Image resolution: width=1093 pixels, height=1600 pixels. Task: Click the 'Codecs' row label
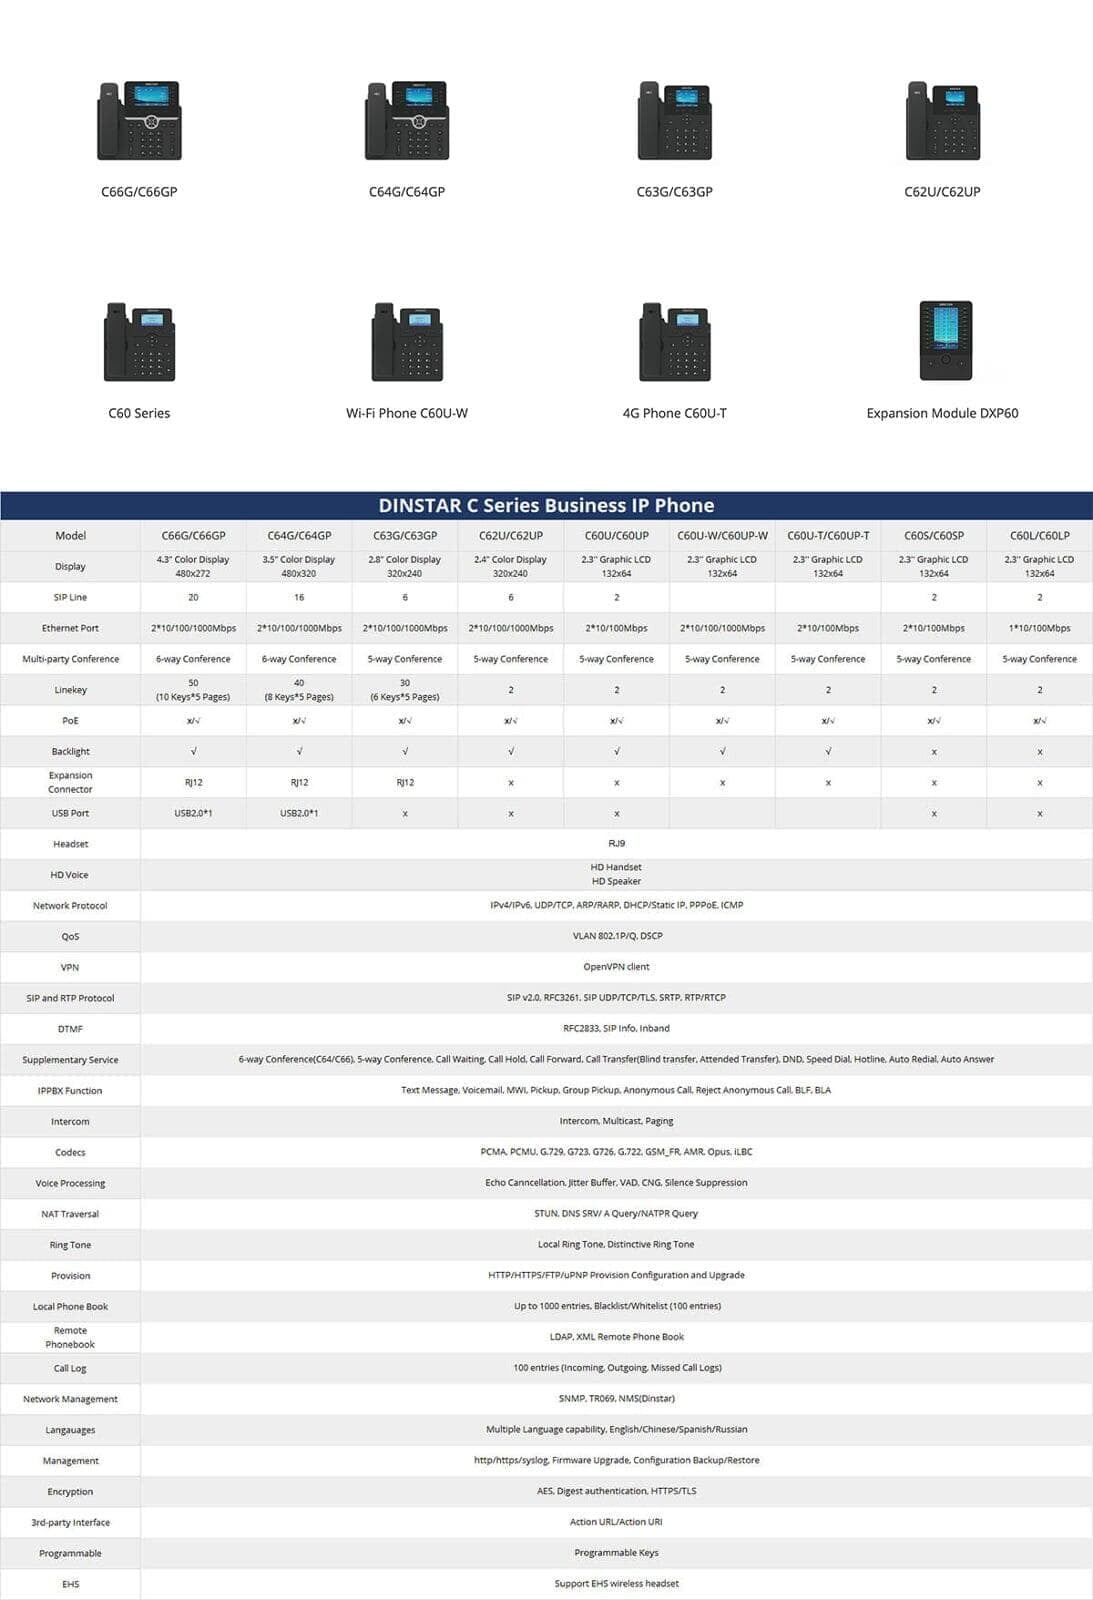(70, 1153)
